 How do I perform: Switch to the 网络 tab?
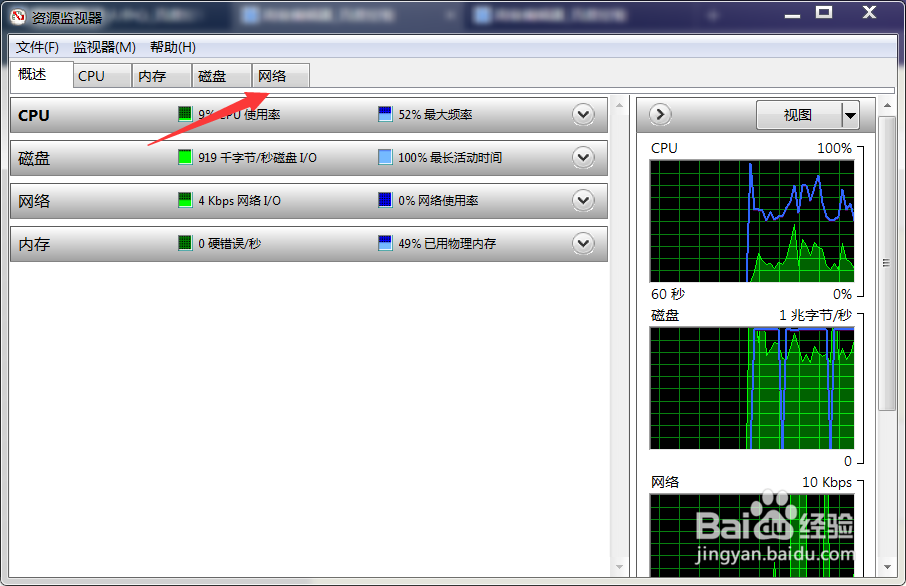point(279,75)
